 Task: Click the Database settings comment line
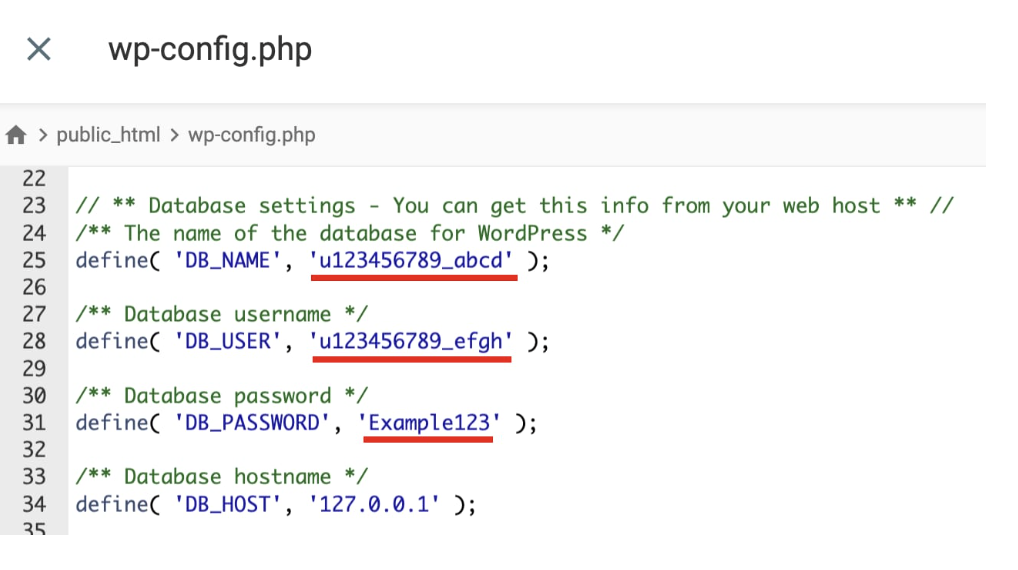pos(514,206)
